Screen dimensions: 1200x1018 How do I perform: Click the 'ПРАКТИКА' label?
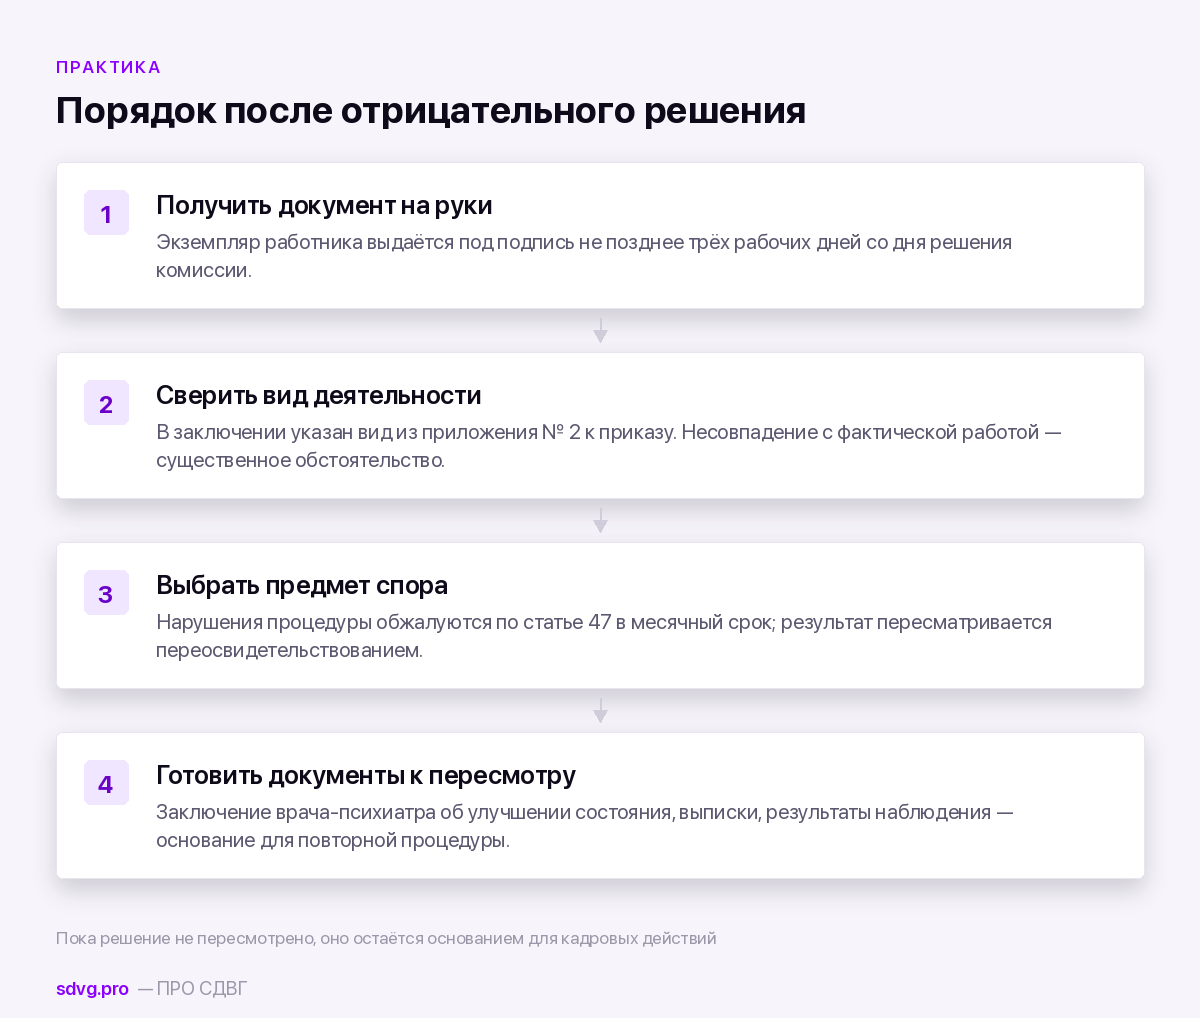[x=108, y=67]
